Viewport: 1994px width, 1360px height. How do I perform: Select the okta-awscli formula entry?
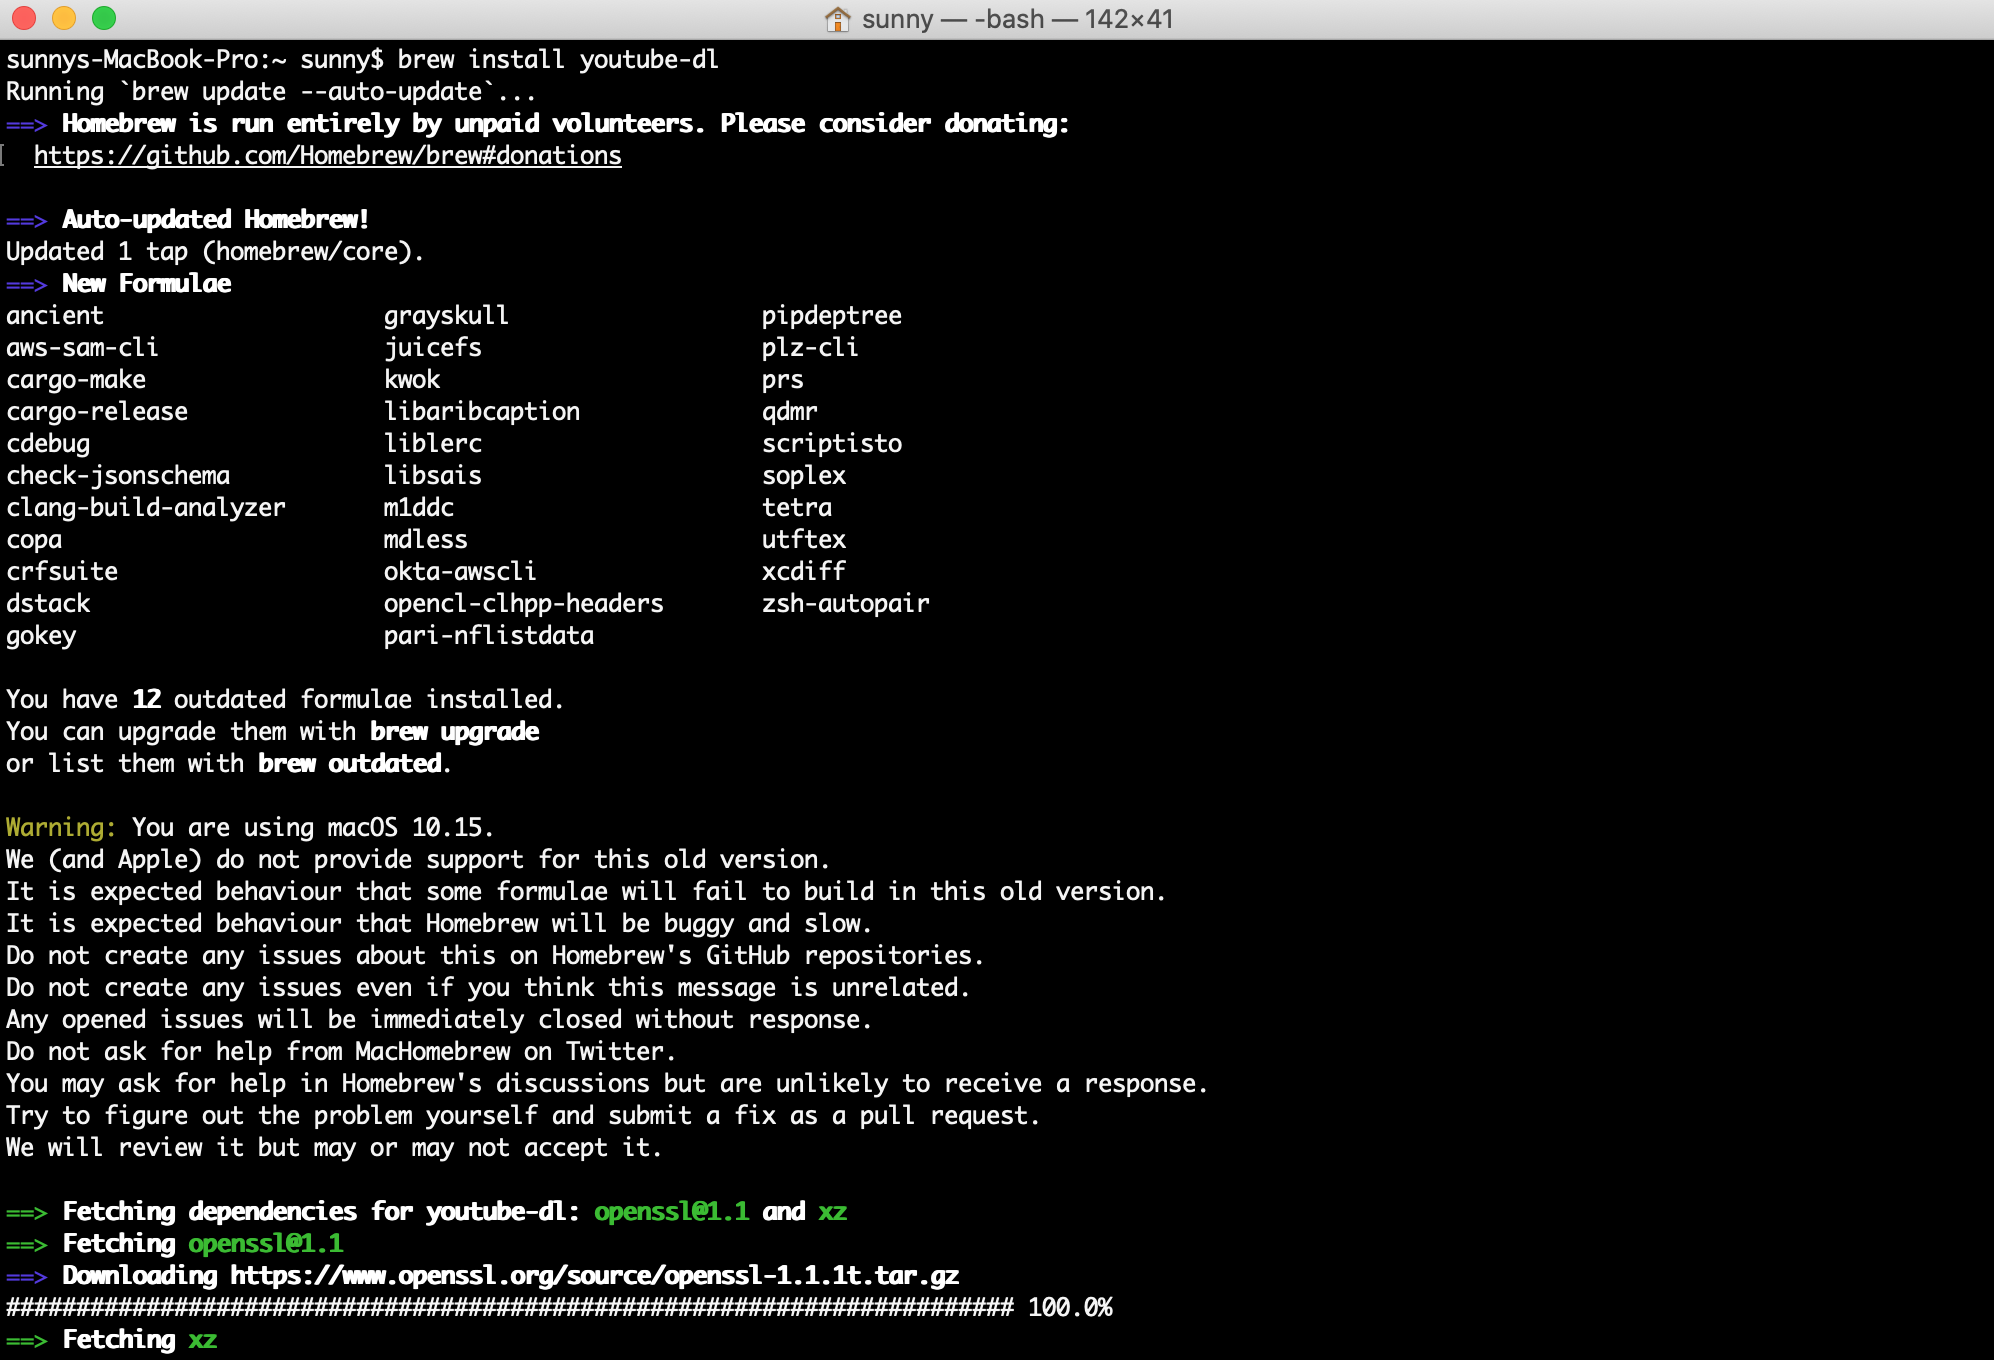pyautogui.click(x=460, y=571)
